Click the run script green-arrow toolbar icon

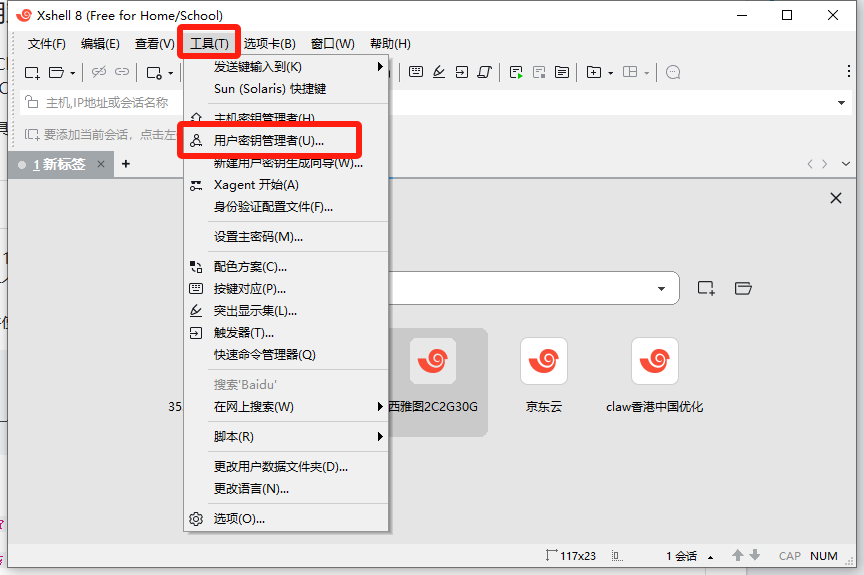(516, 72)
